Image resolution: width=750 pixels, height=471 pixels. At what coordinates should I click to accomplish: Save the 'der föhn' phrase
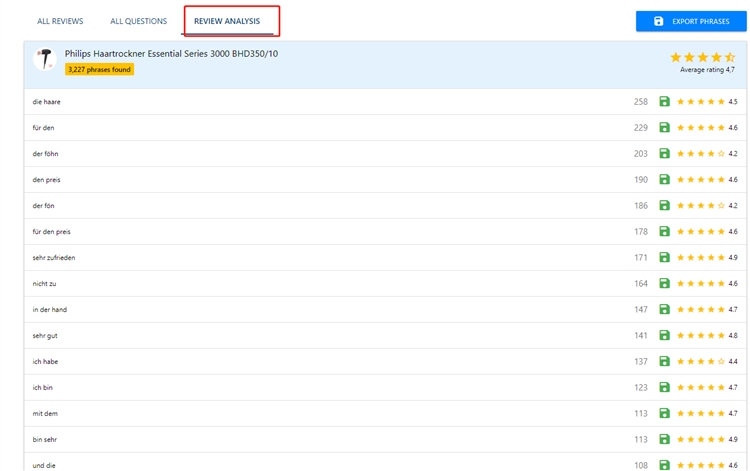tap(664, 154)
